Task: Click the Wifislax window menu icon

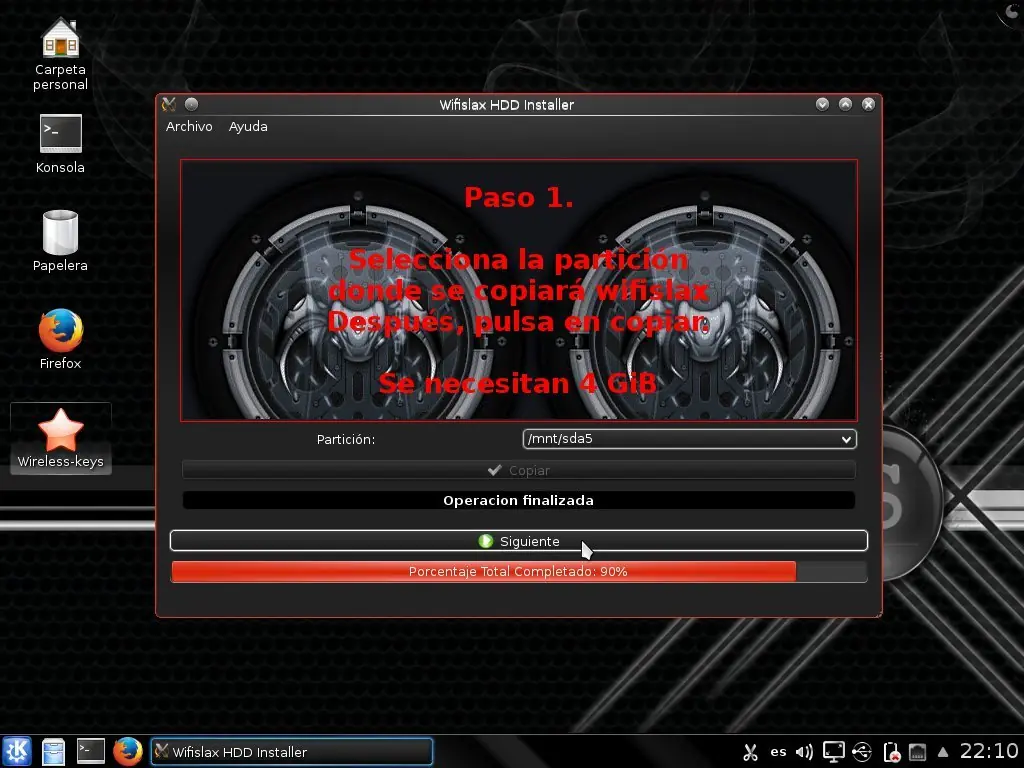Action: click(x=169, y=104)
